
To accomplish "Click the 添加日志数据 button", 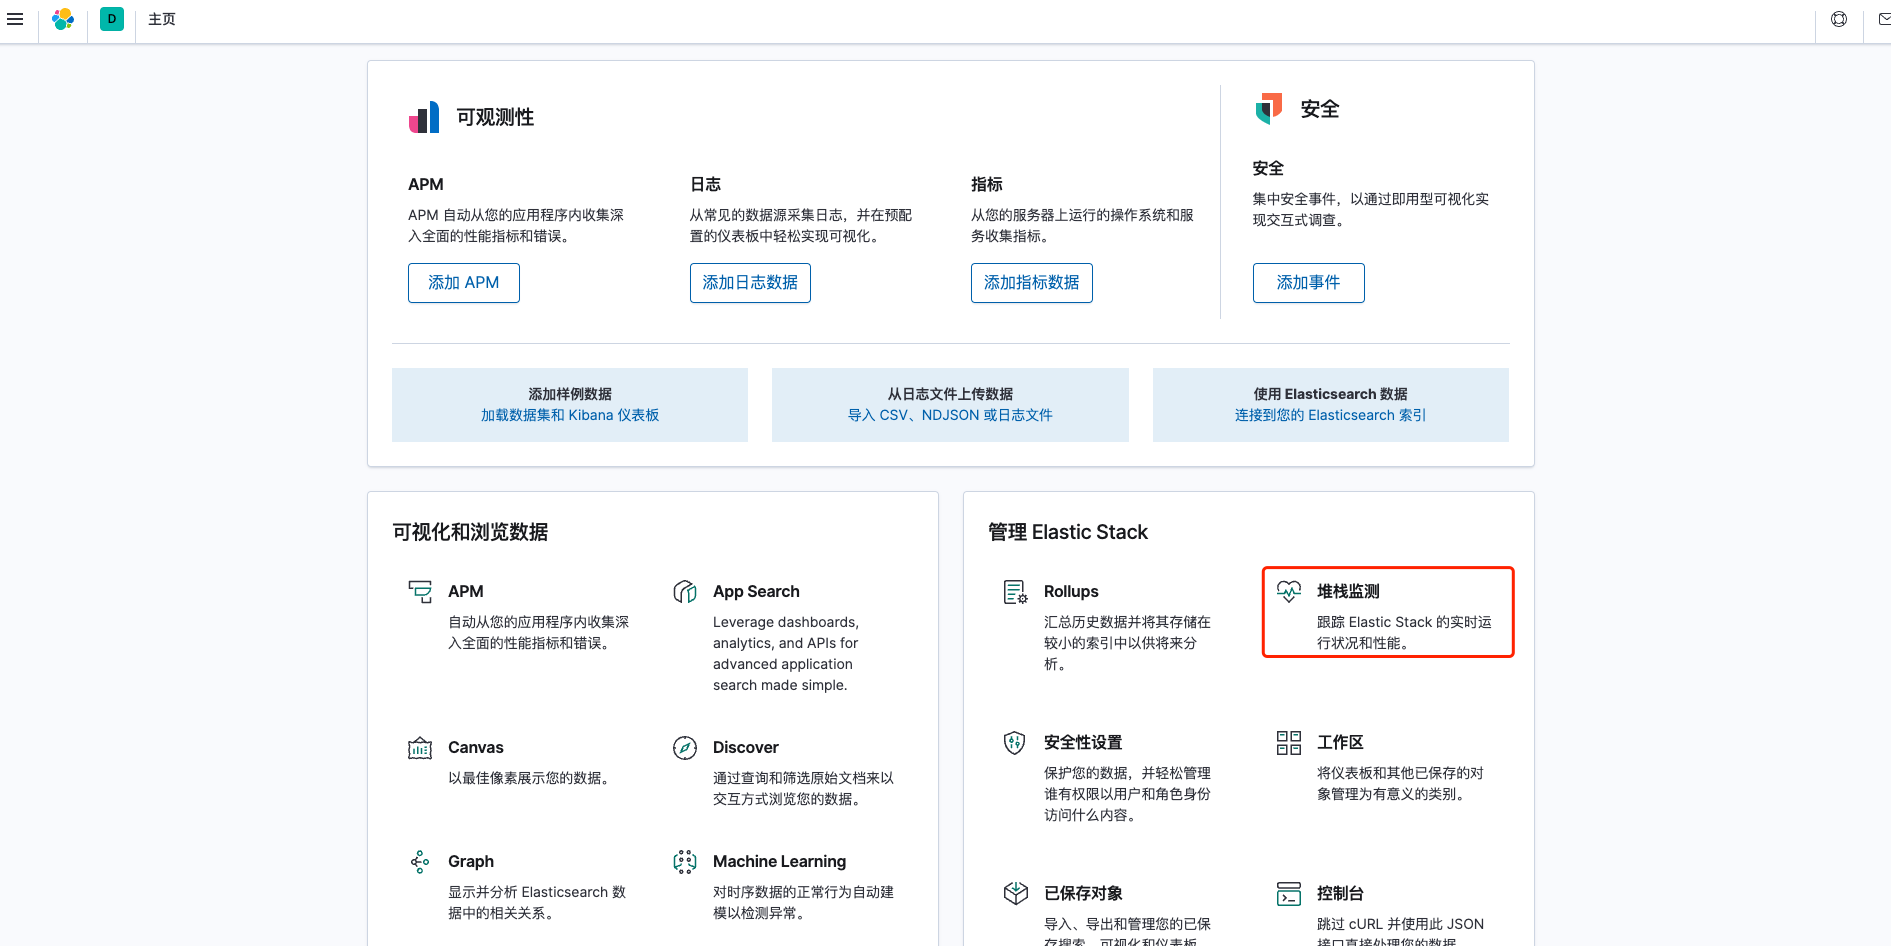I will (750, 283).
